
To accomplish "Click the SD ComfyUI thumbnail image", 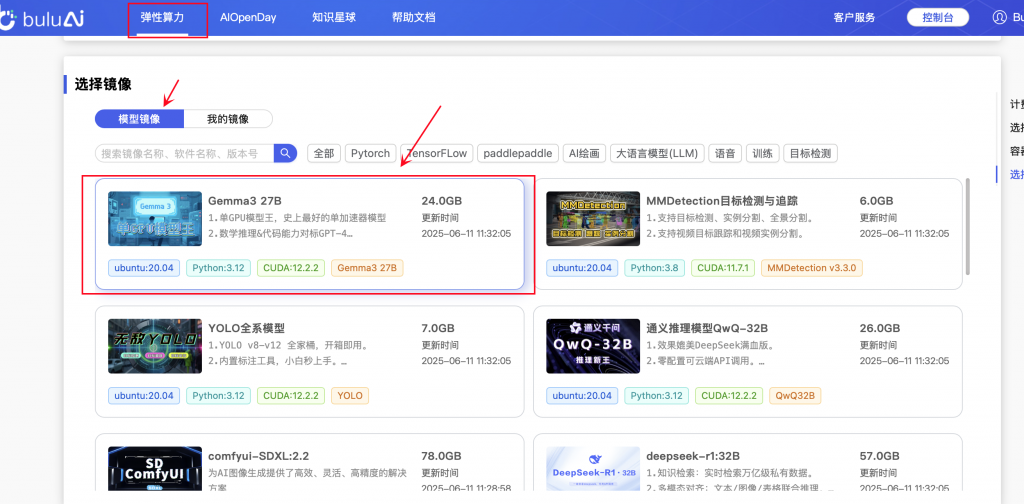I will 155,469.
